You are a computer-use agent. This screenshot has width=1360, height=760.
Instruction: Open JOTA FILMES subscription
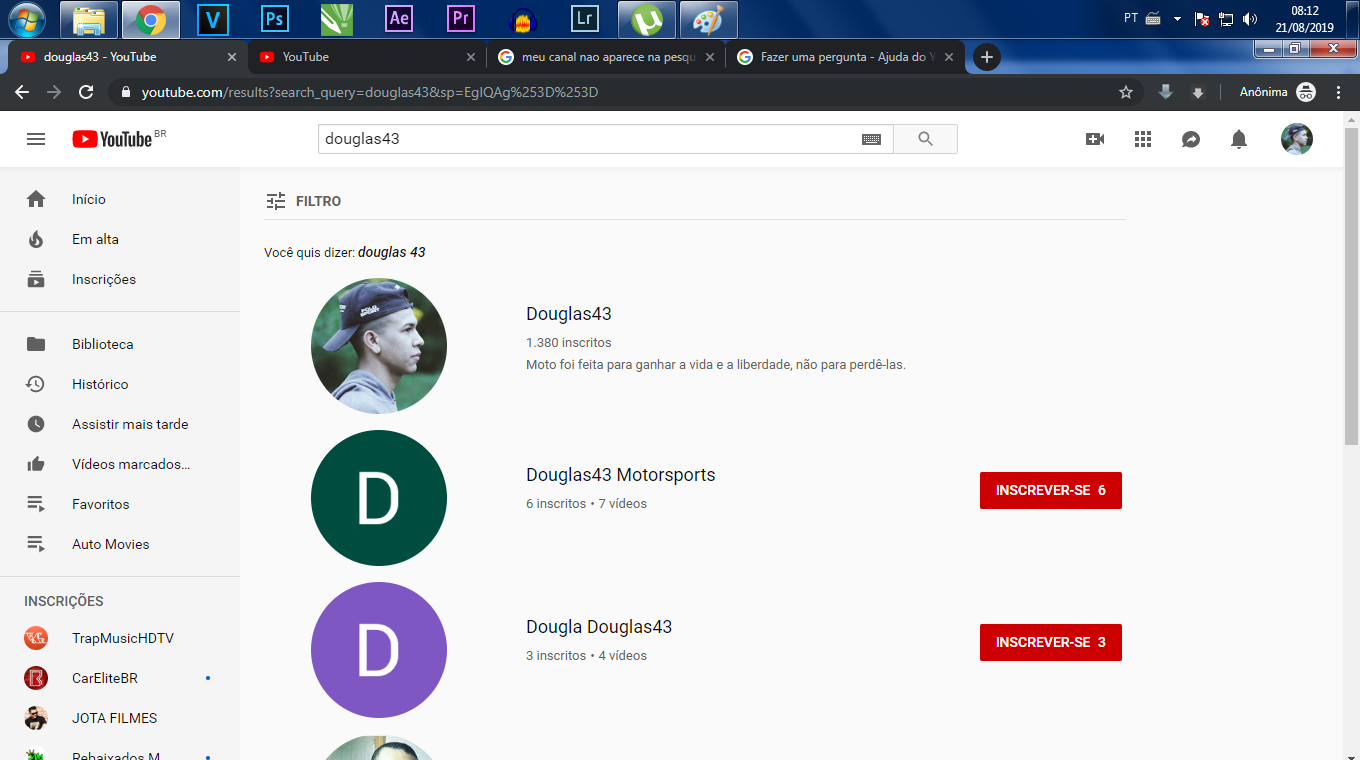[x=120, y=718]
